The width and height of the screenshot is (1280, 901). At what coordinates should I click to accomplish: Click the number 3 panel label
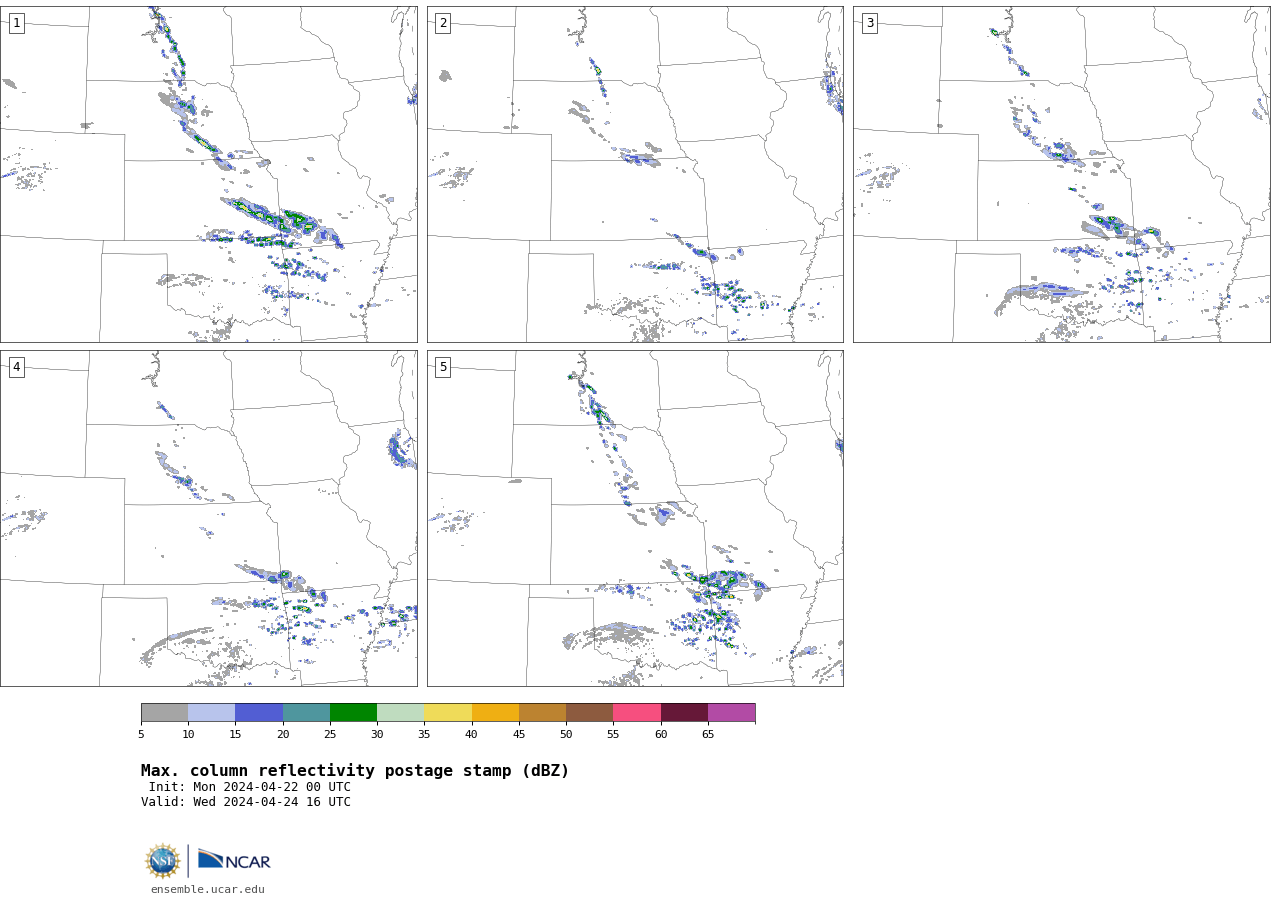(x=869, y=23)
